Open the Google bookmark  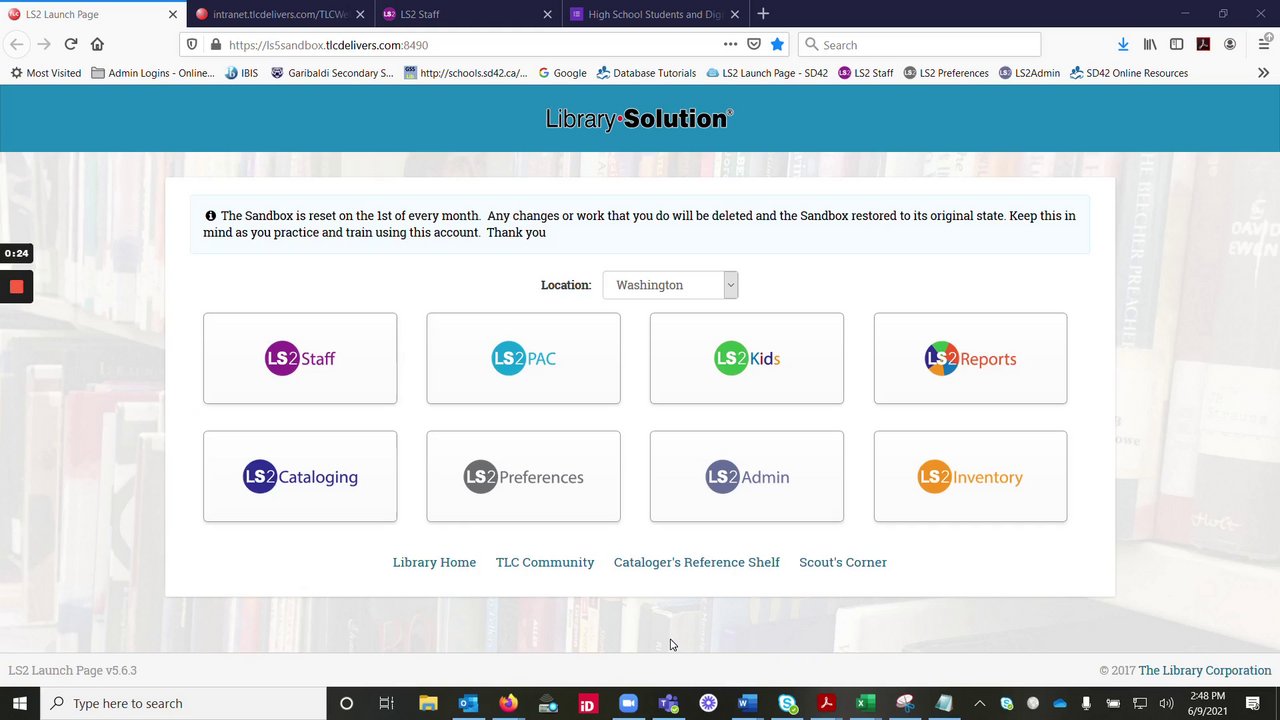(562, 73)
